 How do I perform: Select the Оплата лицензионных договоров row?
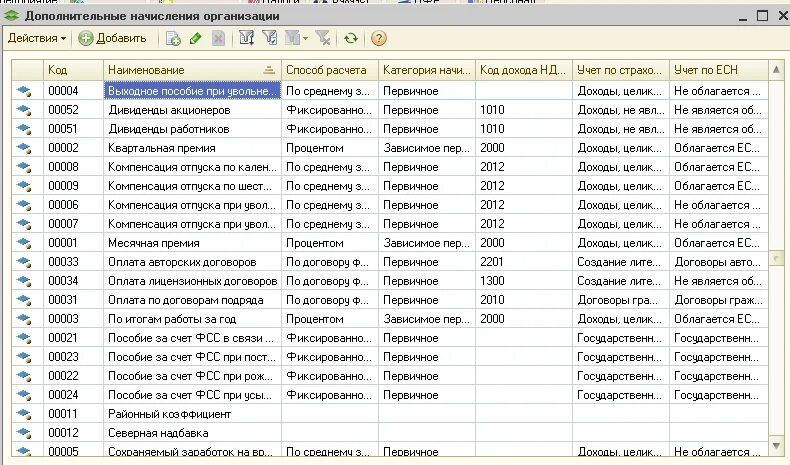[390, 281]
